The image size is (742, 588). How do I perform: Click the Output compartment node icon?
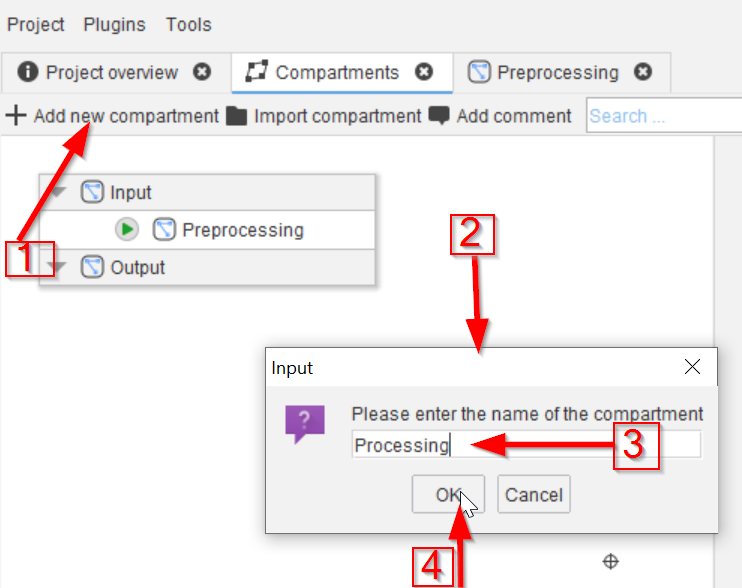click(93, 267)
